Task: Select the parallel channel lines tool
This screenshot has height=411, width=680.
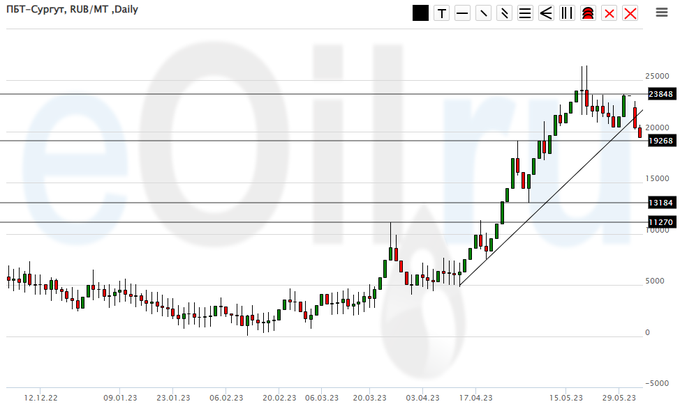Action: [x=504, y=13]
